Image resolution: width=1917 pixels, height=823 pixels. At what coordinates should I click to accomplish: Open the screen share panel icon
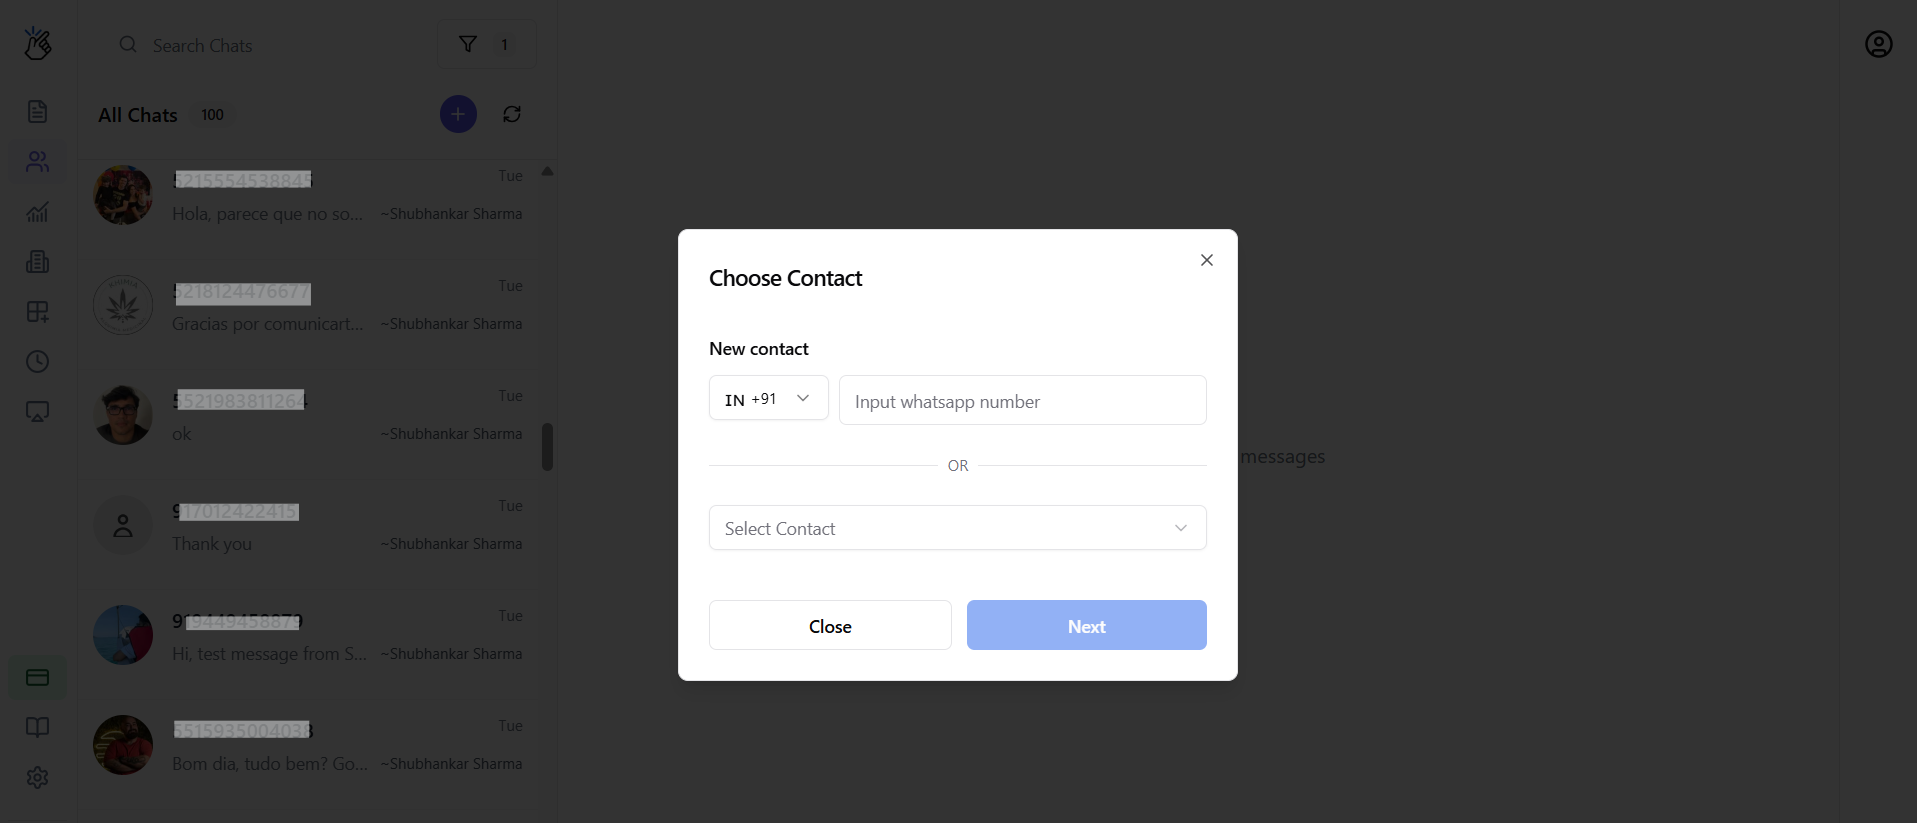(x=37, y=411)
